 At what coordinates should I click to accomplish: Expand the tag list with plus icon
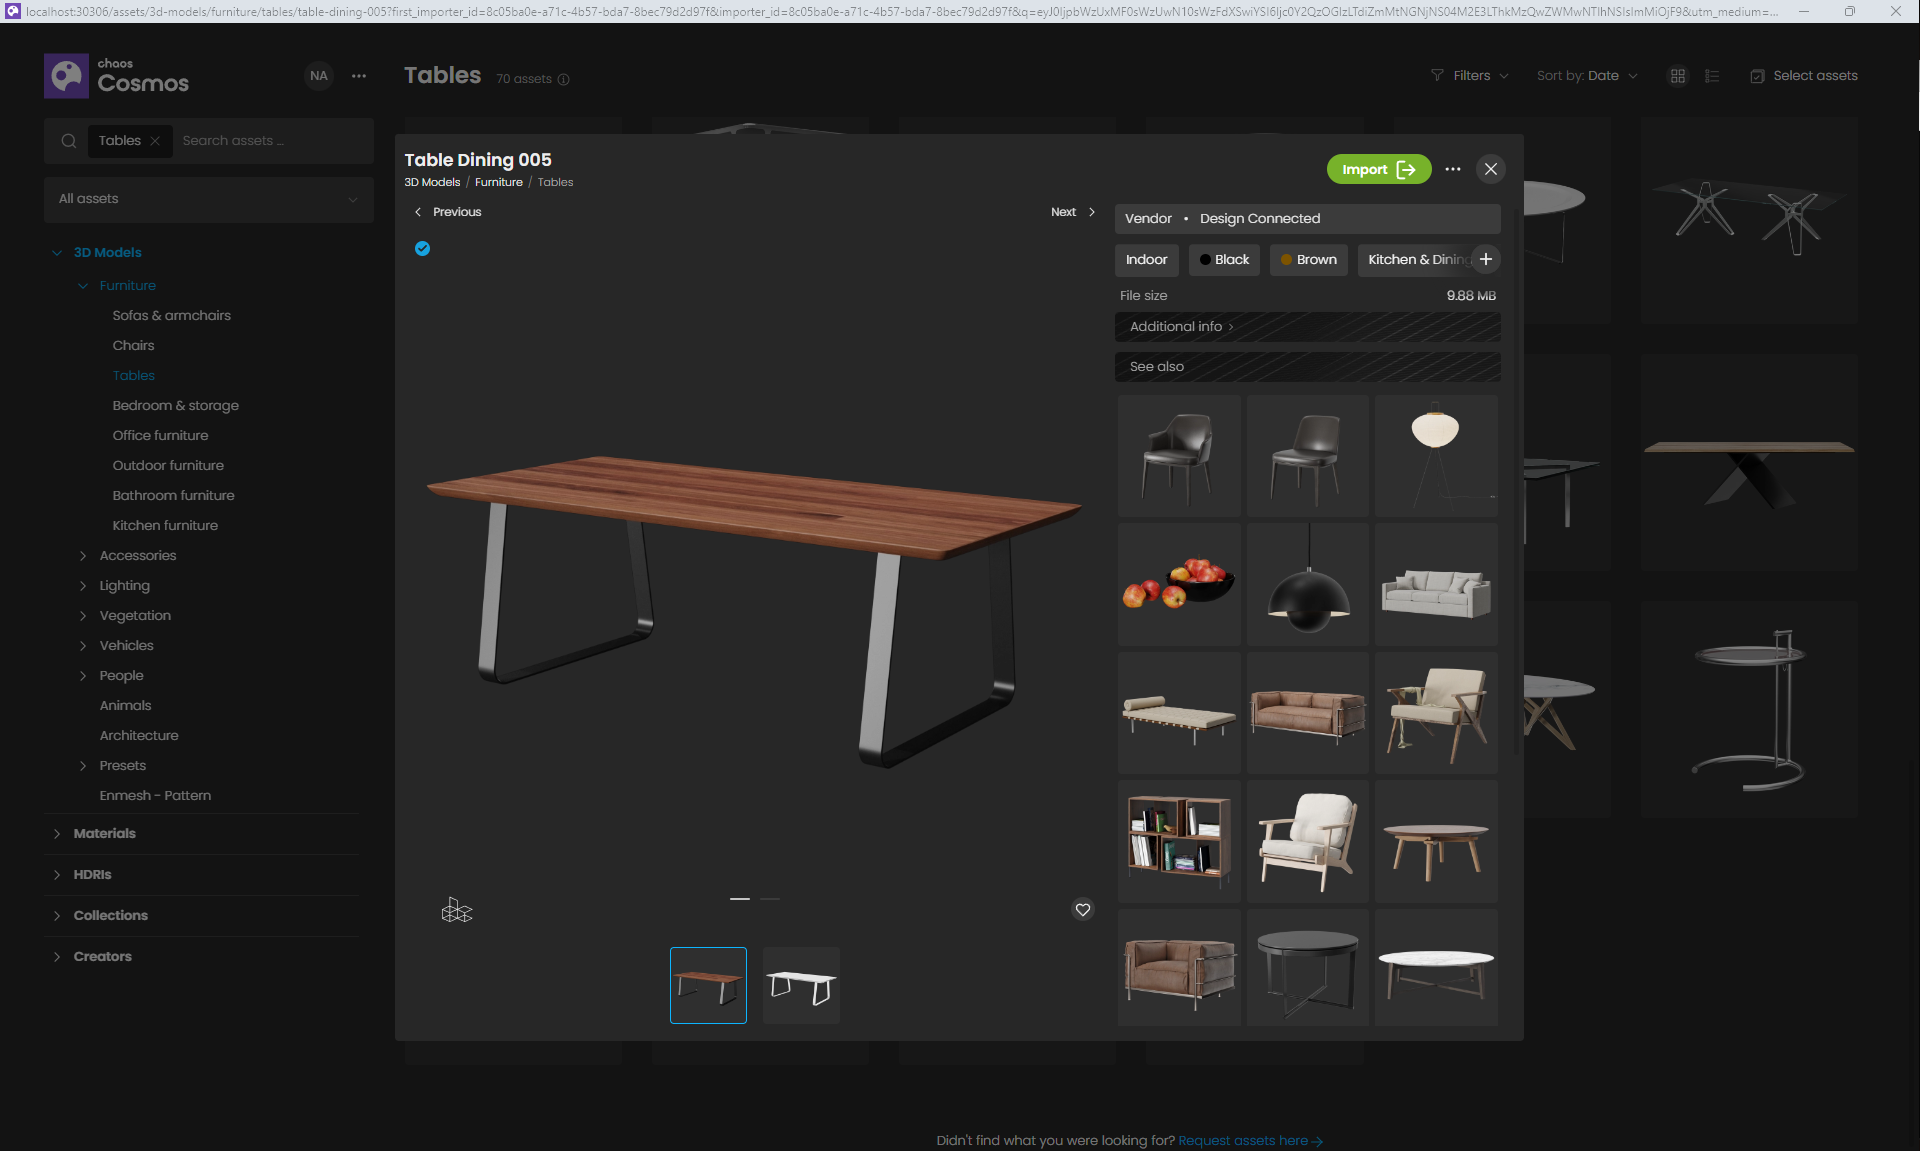point(1485,260)
